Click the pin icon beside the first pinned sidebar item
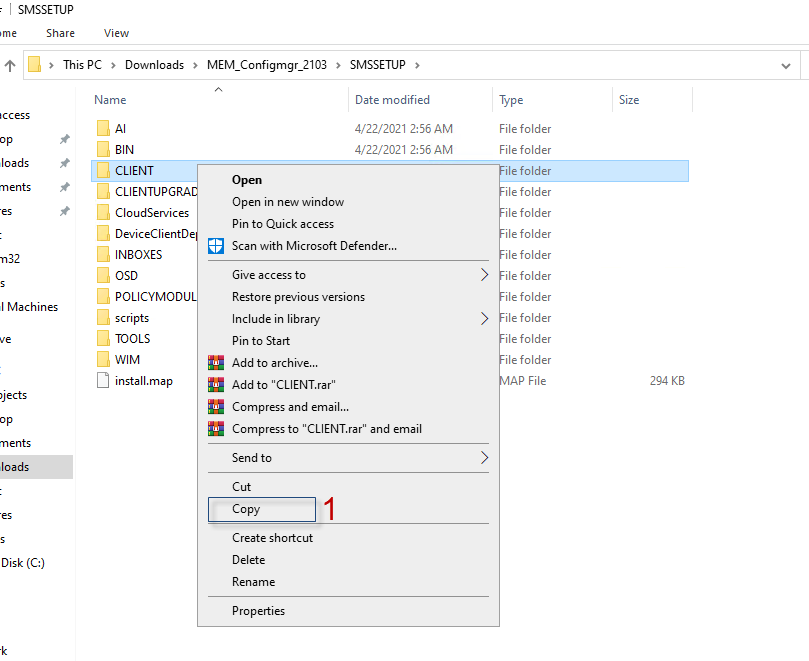Screen dimensions: 809x661 (64, 139)
